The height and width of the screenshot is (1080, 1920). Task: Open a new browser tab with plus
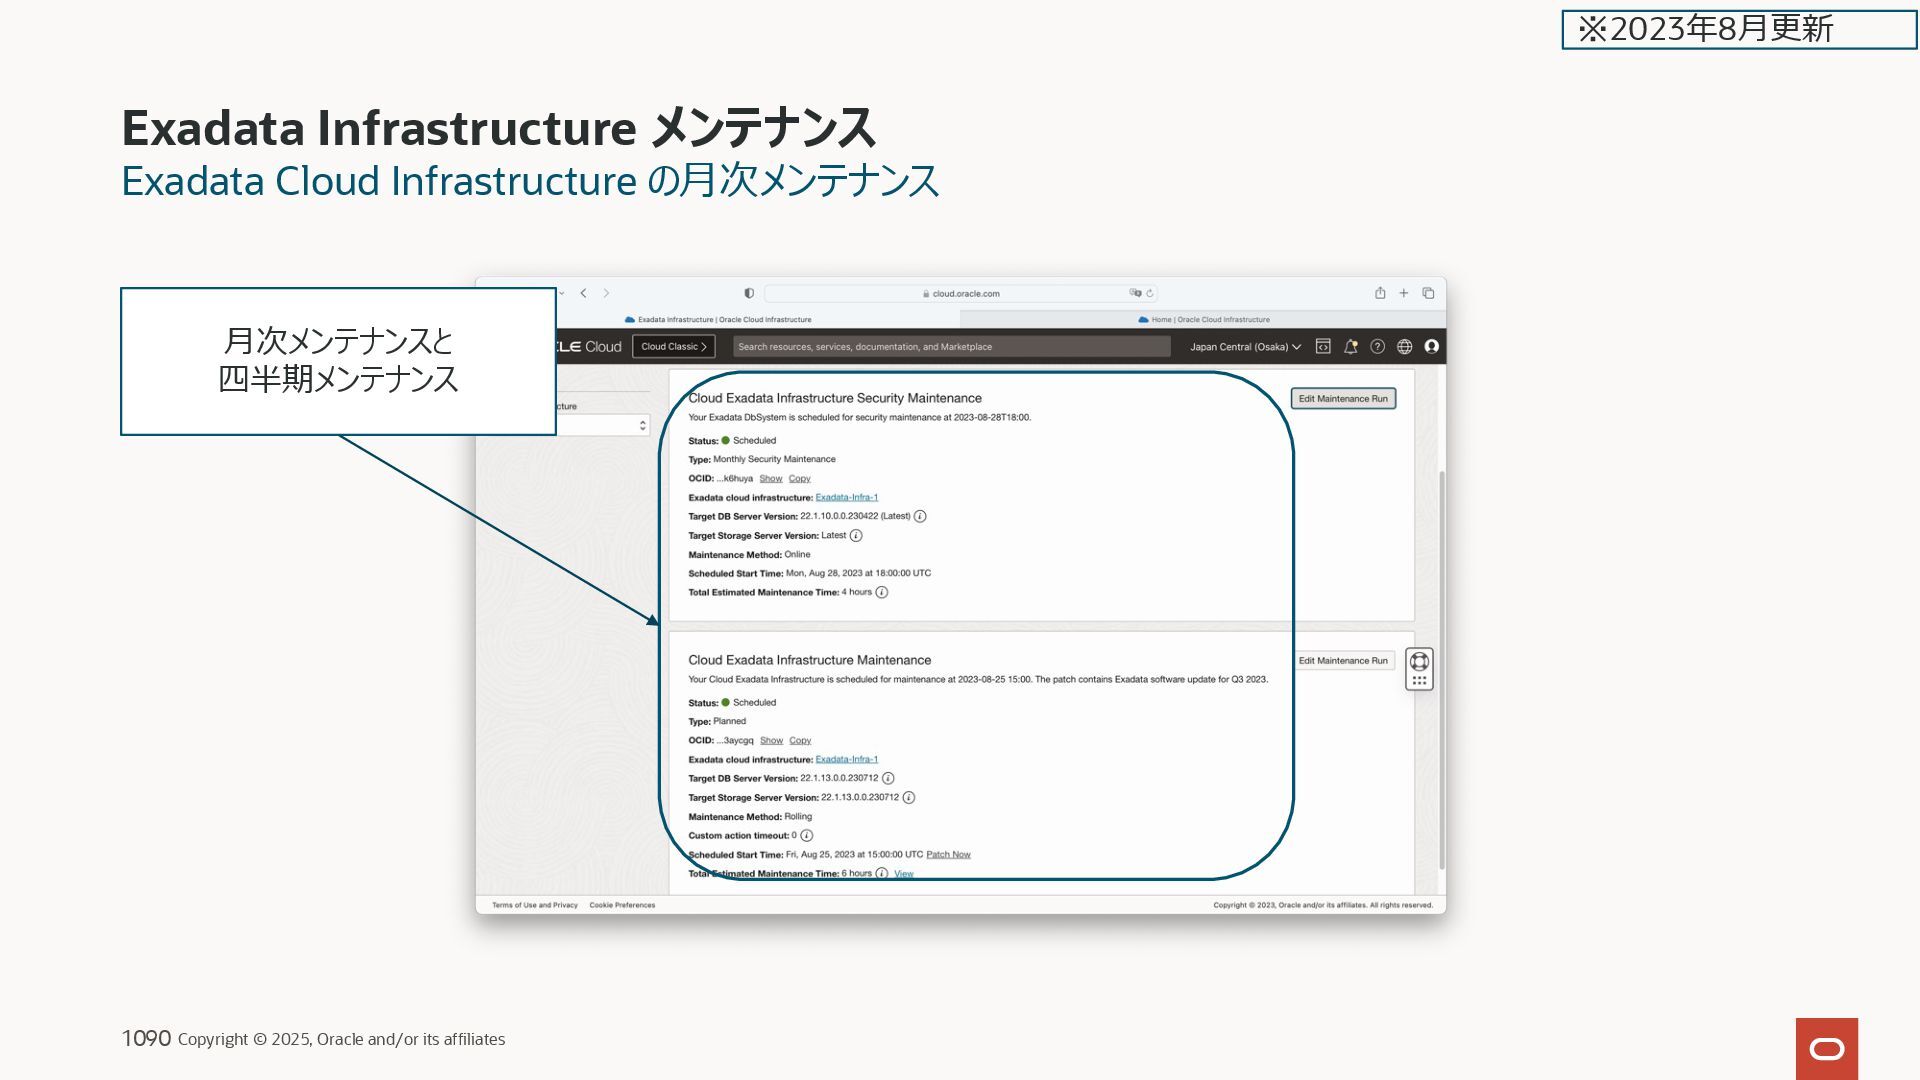pos(1404,293)
